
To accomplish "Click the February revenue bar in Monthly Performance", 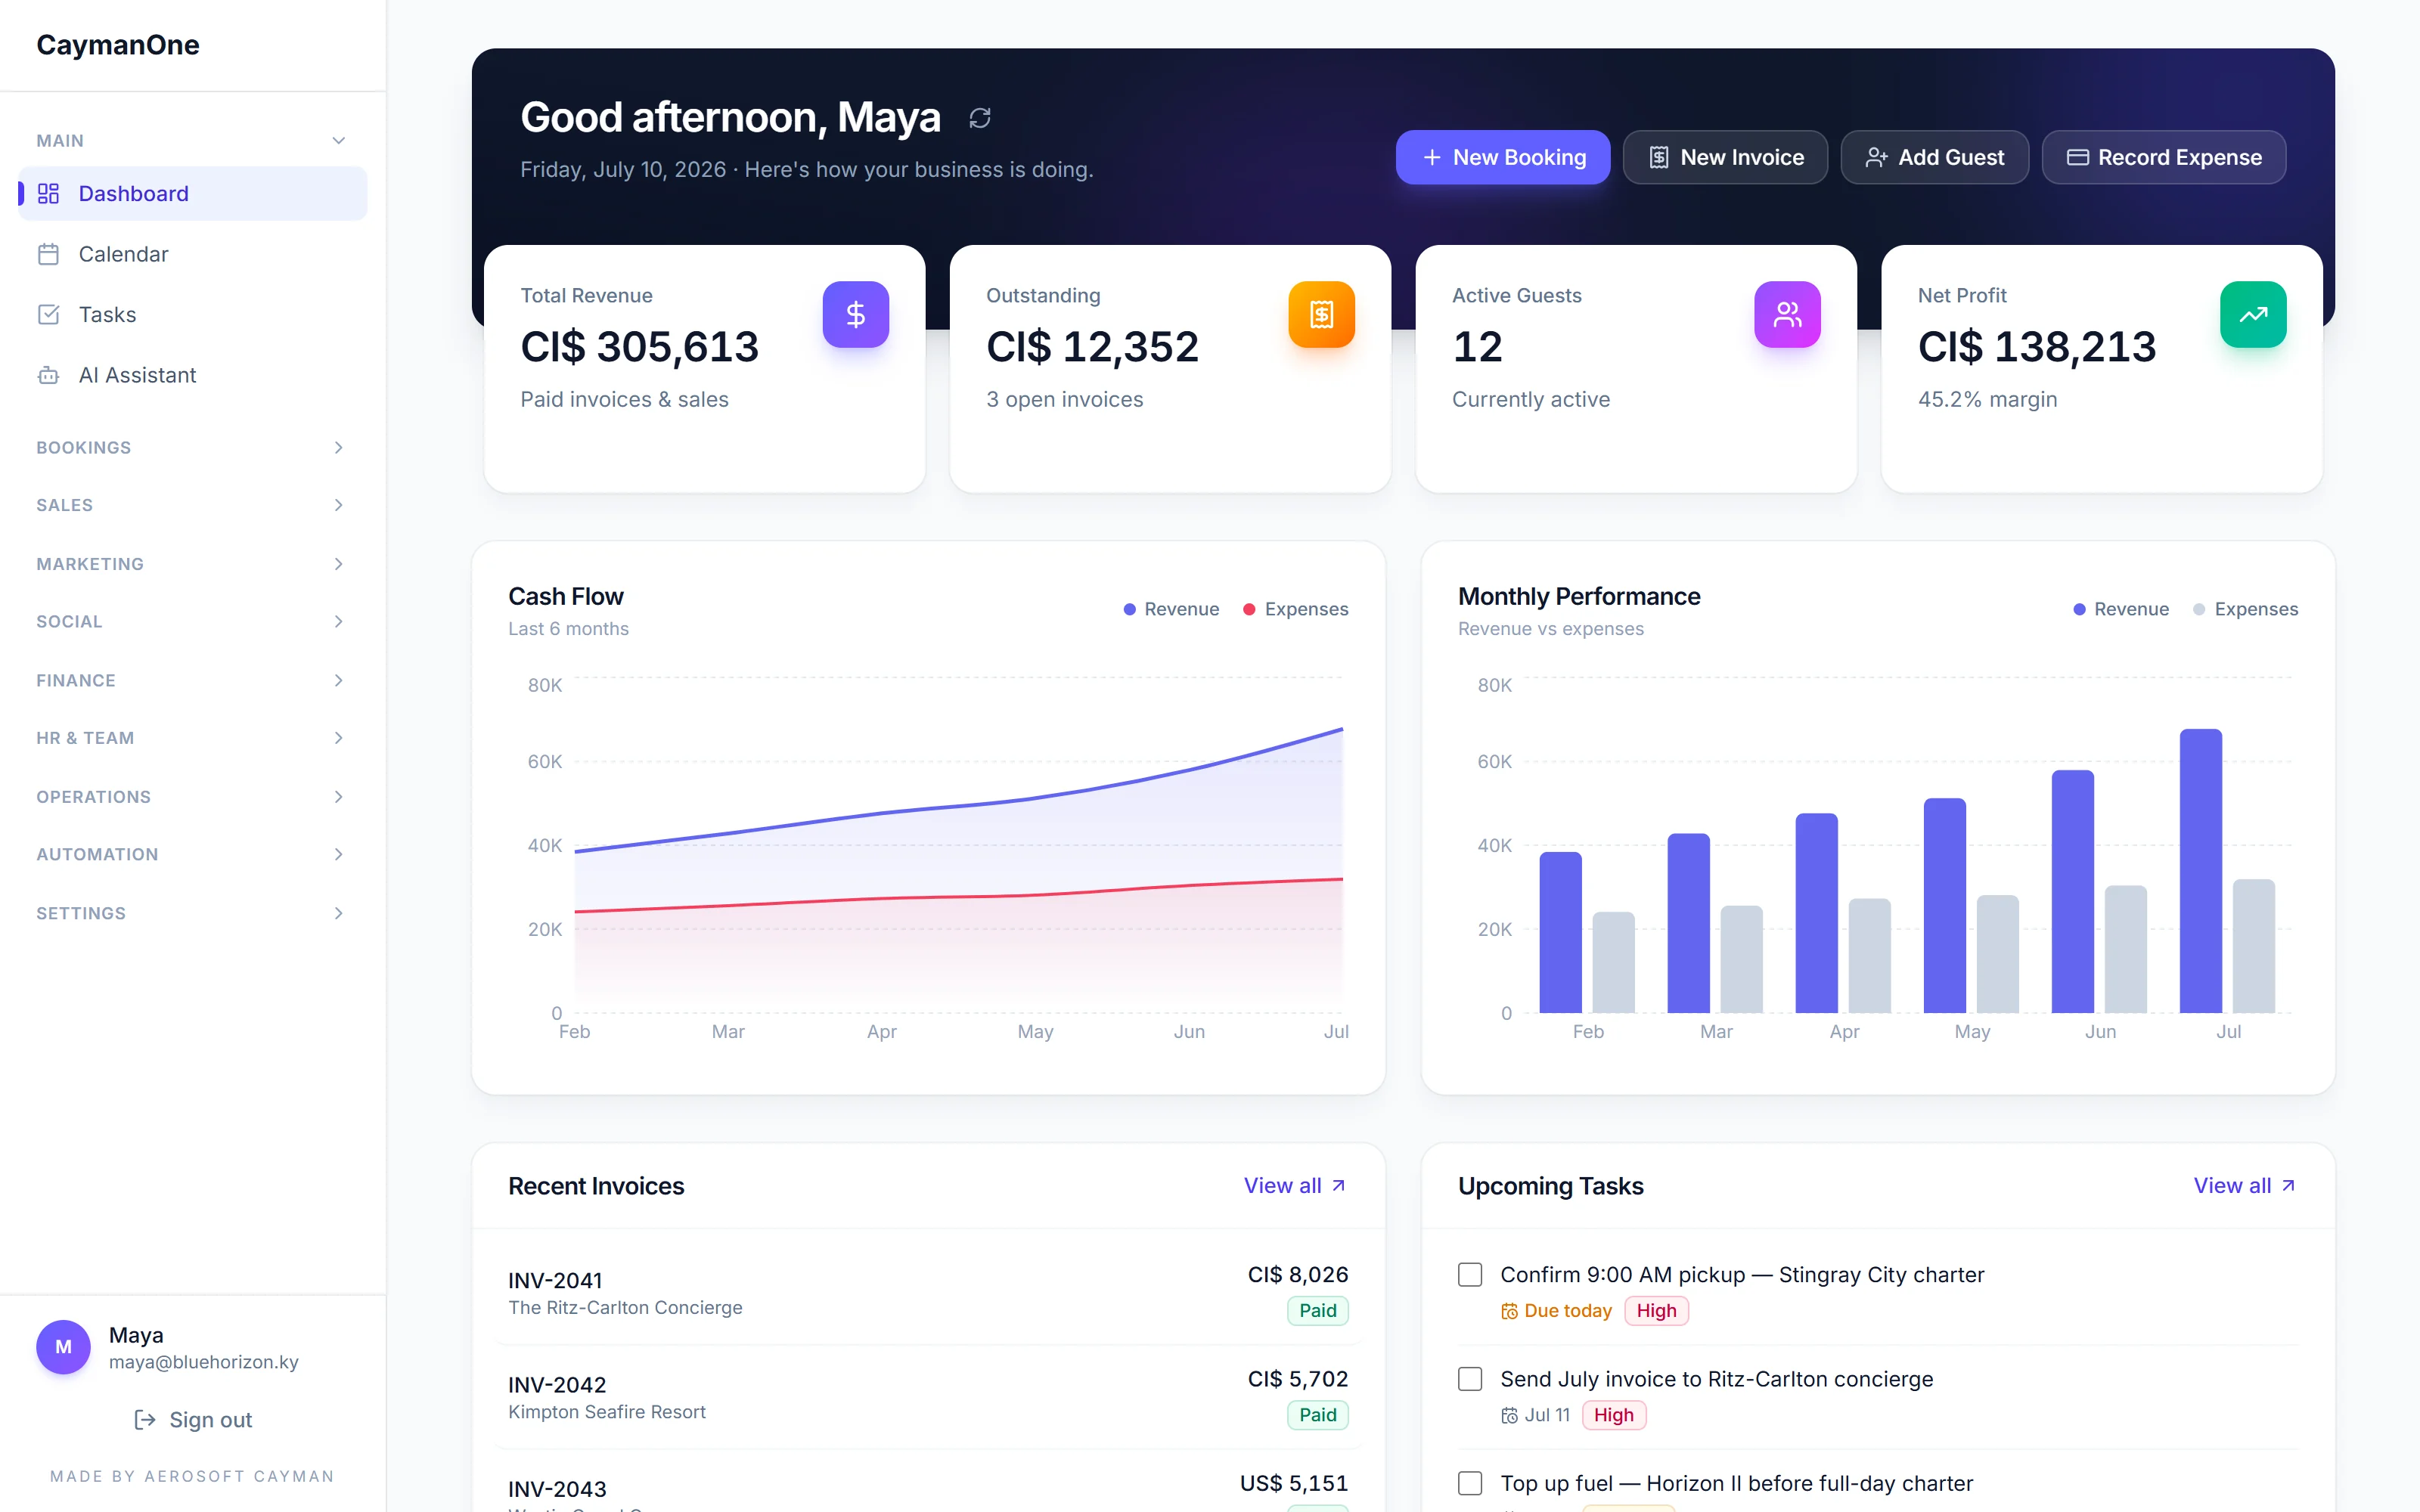I will (x=1561, y=932).
